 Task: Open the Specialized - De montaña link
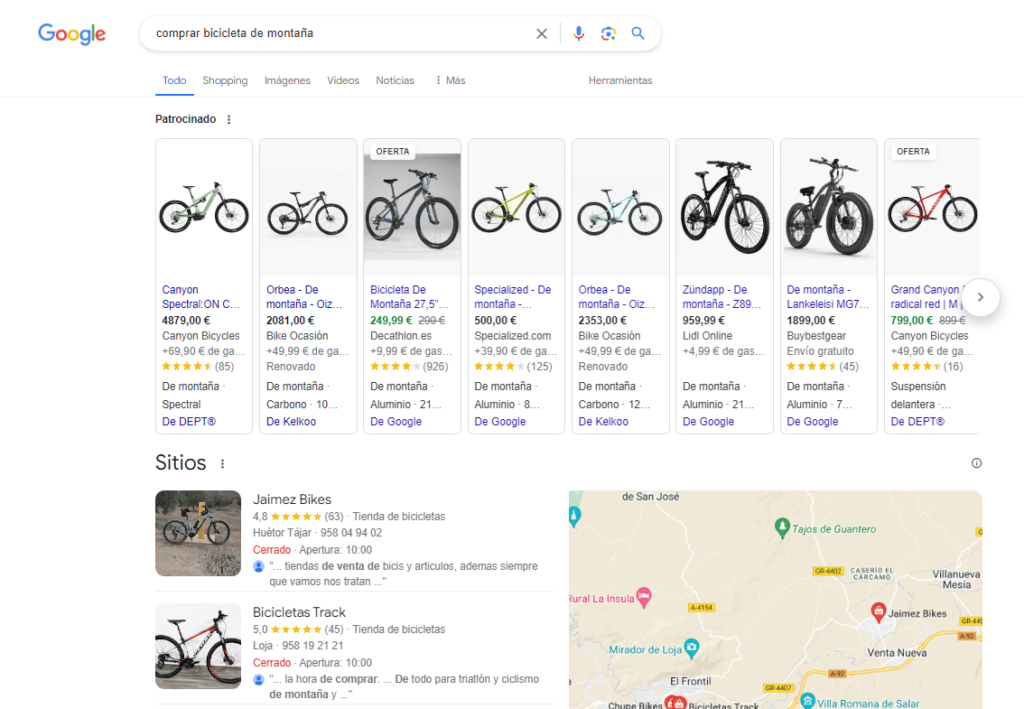tap(513, 297)
